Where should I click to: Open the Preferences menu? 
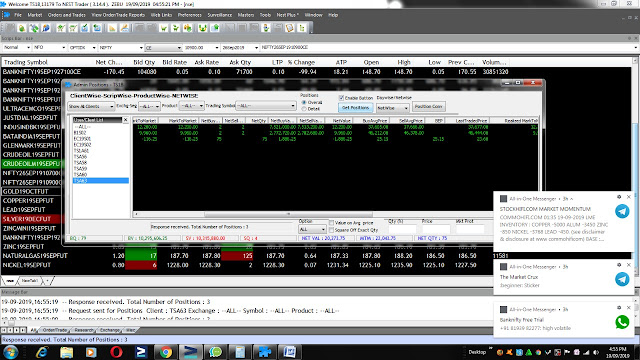(x=189, y=15)
